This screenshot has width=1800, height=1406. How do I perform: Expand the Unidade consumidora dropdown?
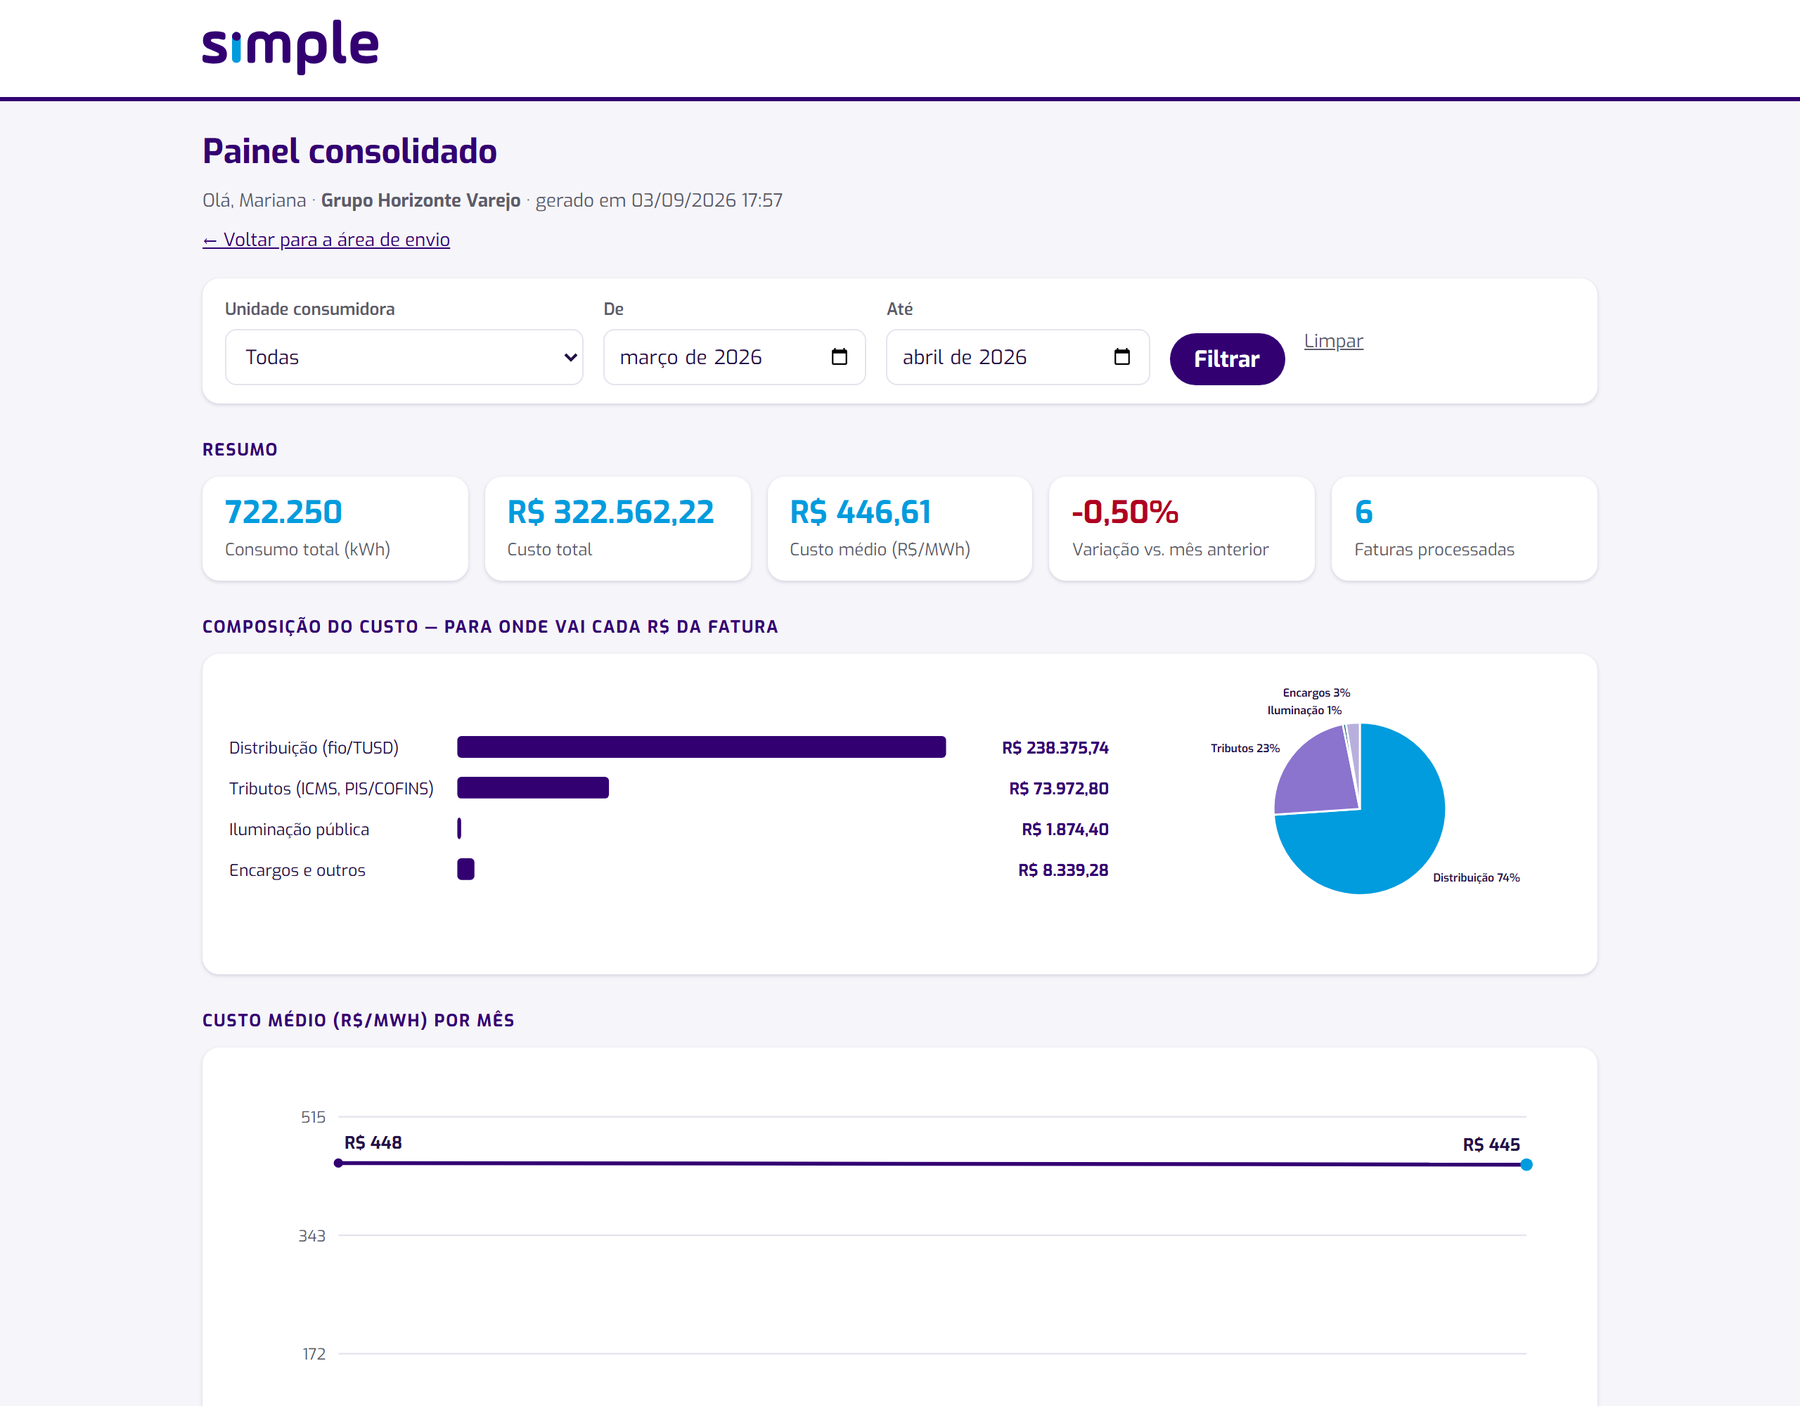(404, 357)
